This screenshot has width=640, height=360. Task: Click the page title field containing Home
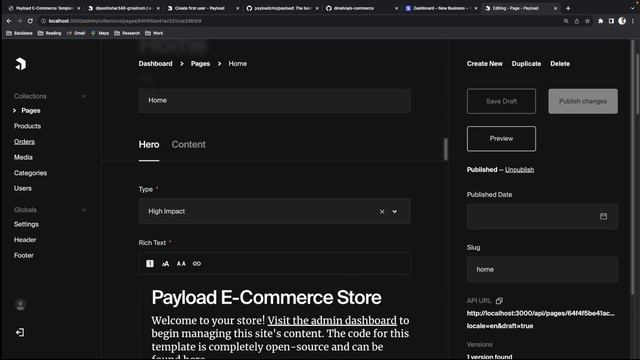click(x=275, y=100)
